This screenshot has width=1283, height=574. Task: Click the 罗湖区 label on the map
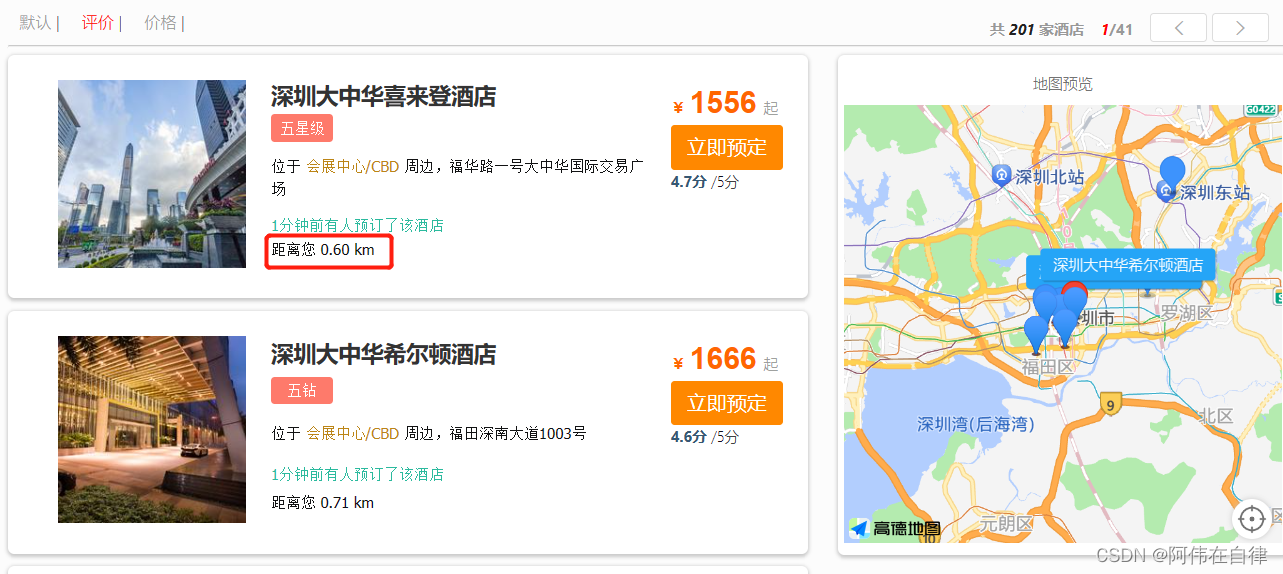pyautogui.click(x=1187, y=314)
